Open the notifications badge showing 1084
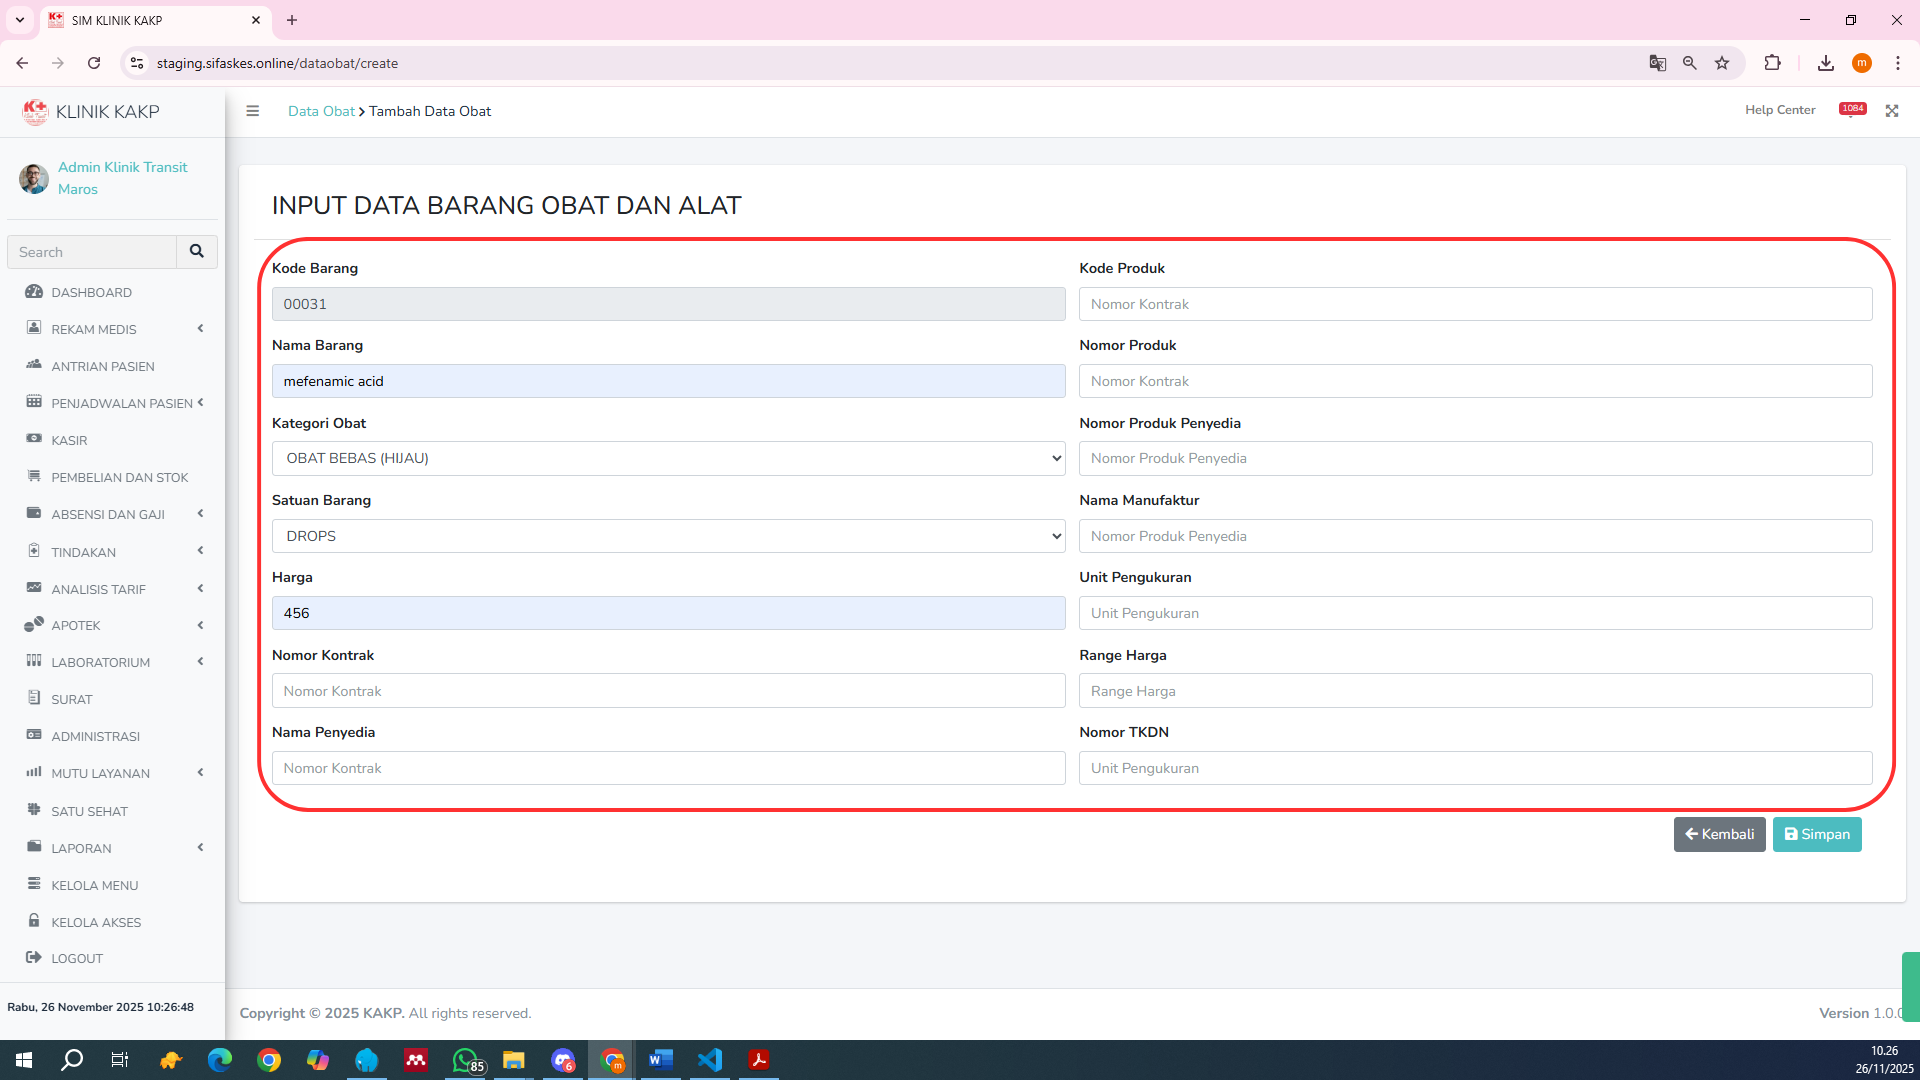Viewport: 1920px width, 1080px height. pyautogui.click(x=1852, y=109)
